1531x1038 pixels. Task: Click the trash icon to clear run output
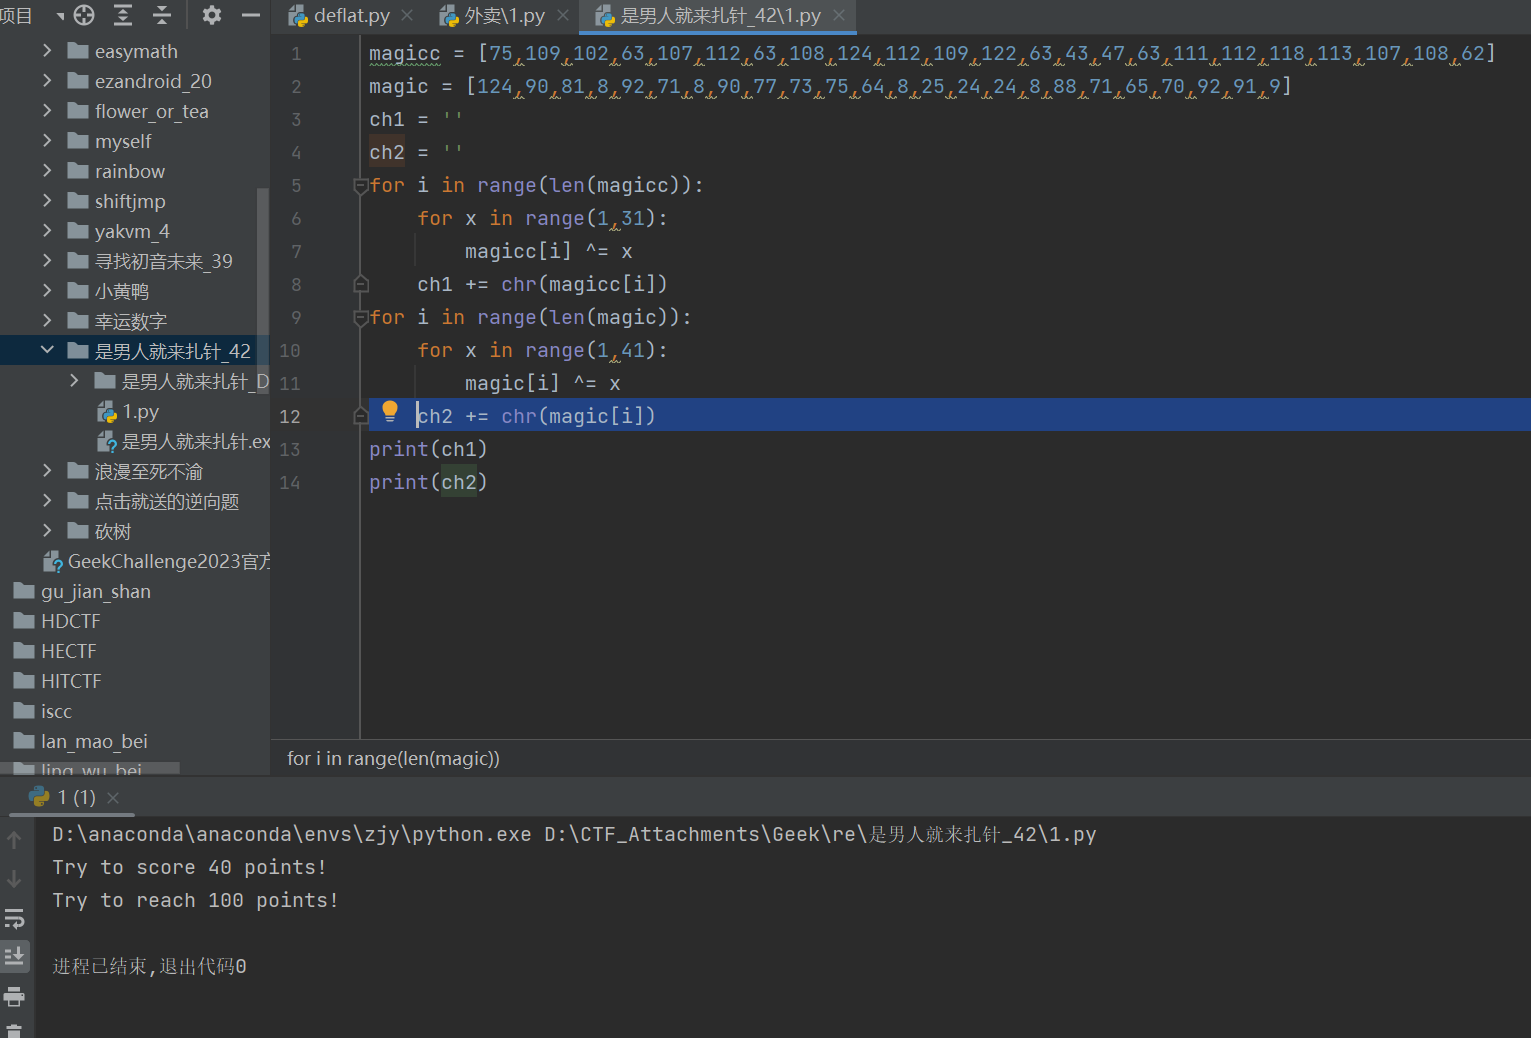click(14, 1029)
